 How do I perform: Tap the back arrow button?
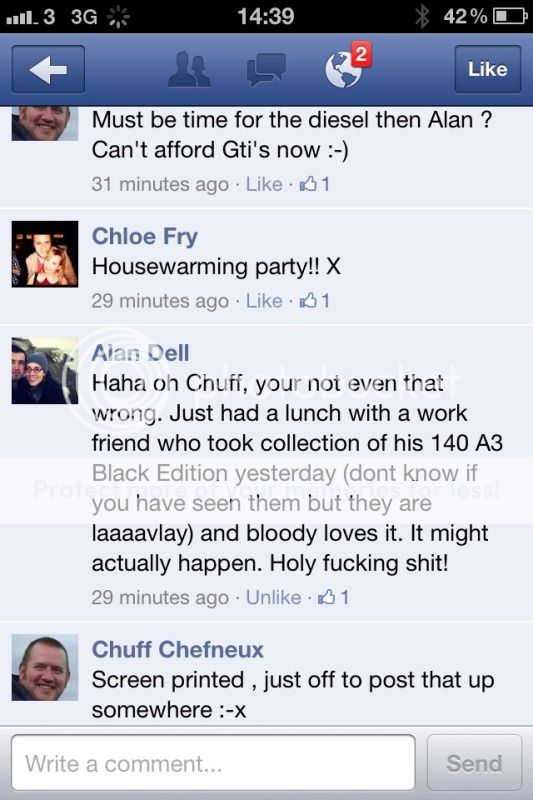48,69
